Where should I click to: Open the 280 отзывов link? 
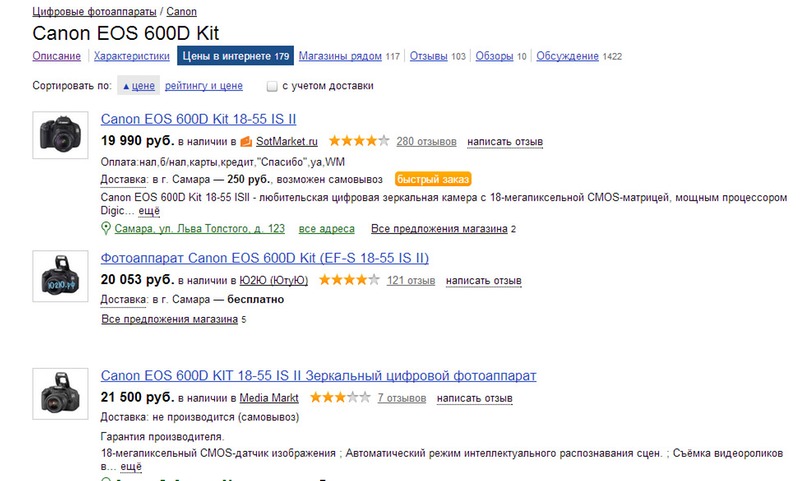[x=427, y=141]
